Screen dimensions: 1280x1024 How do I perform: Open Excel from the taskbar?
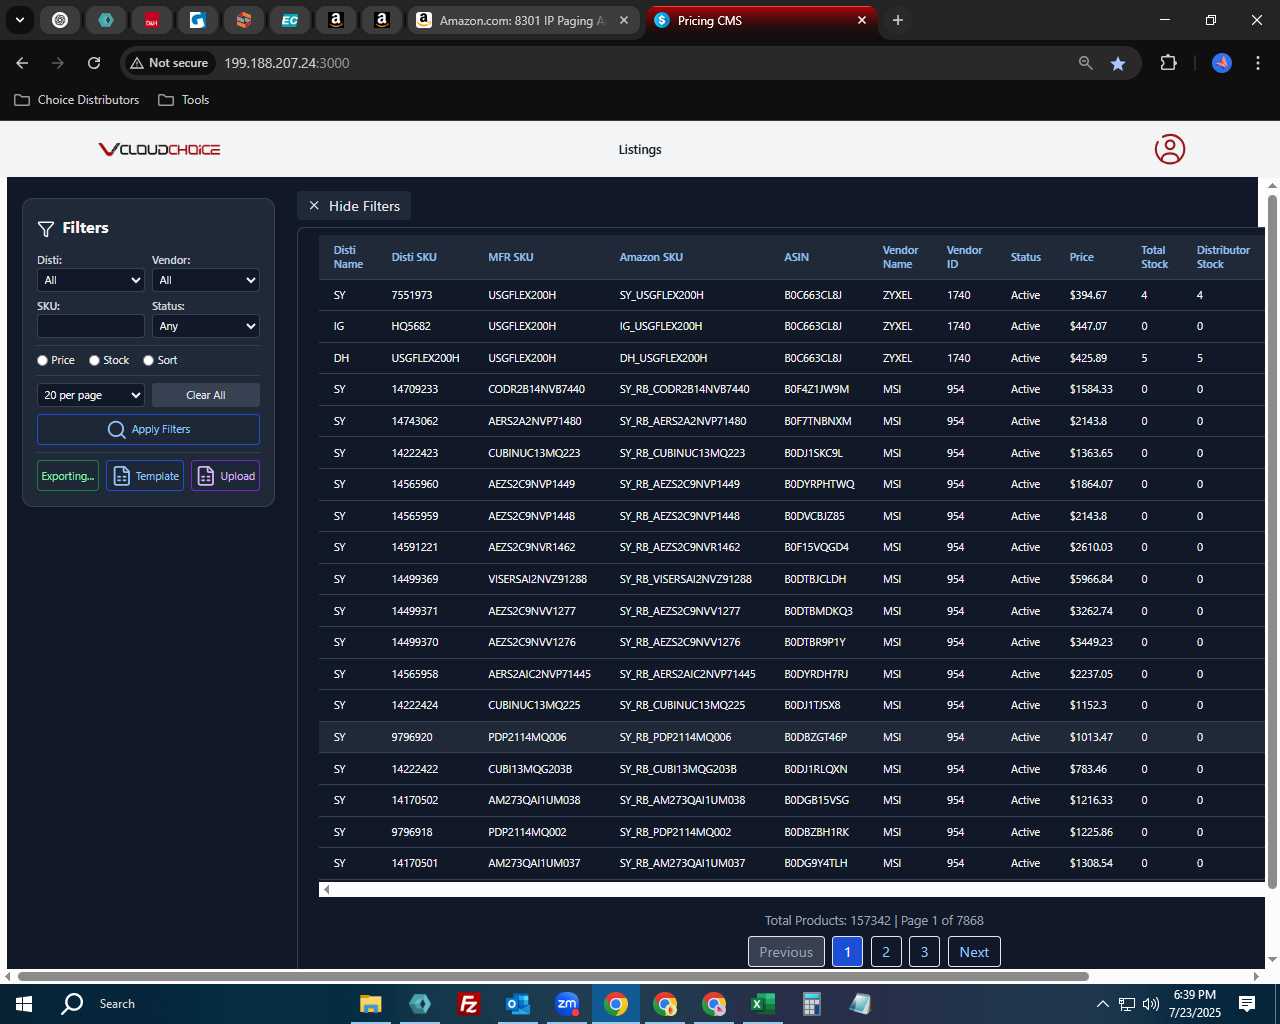click(x=762, y=1004)
